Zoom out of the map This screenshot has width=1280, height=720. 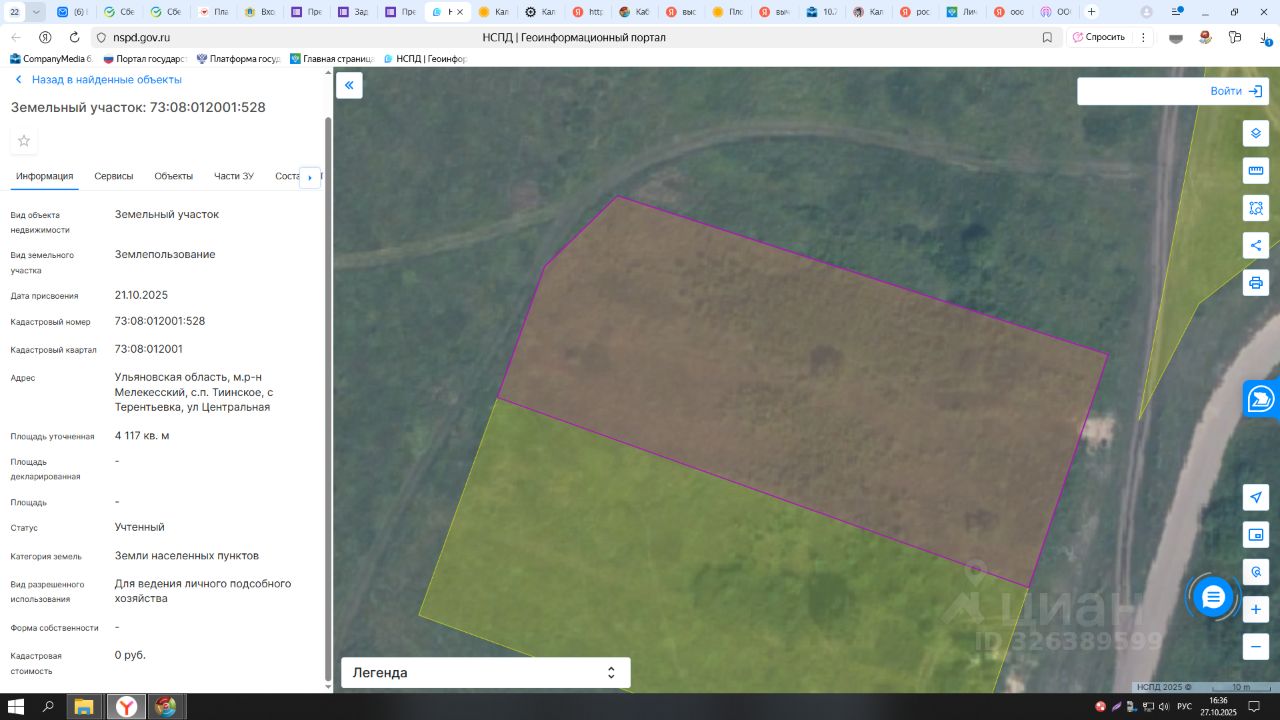1256,647
